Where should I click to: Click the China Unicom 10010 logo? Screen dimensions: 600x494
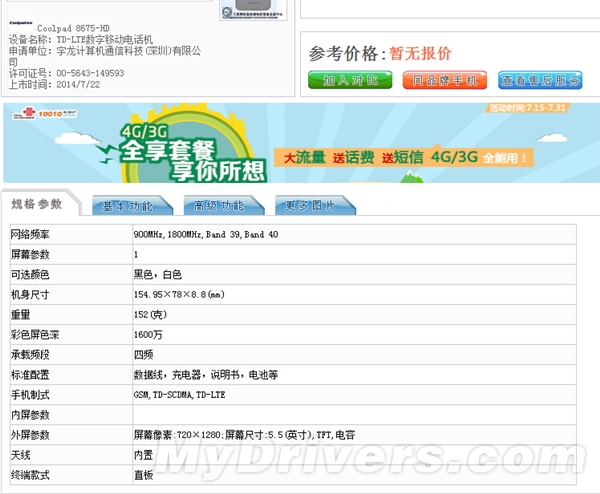[x=44, y=113]
